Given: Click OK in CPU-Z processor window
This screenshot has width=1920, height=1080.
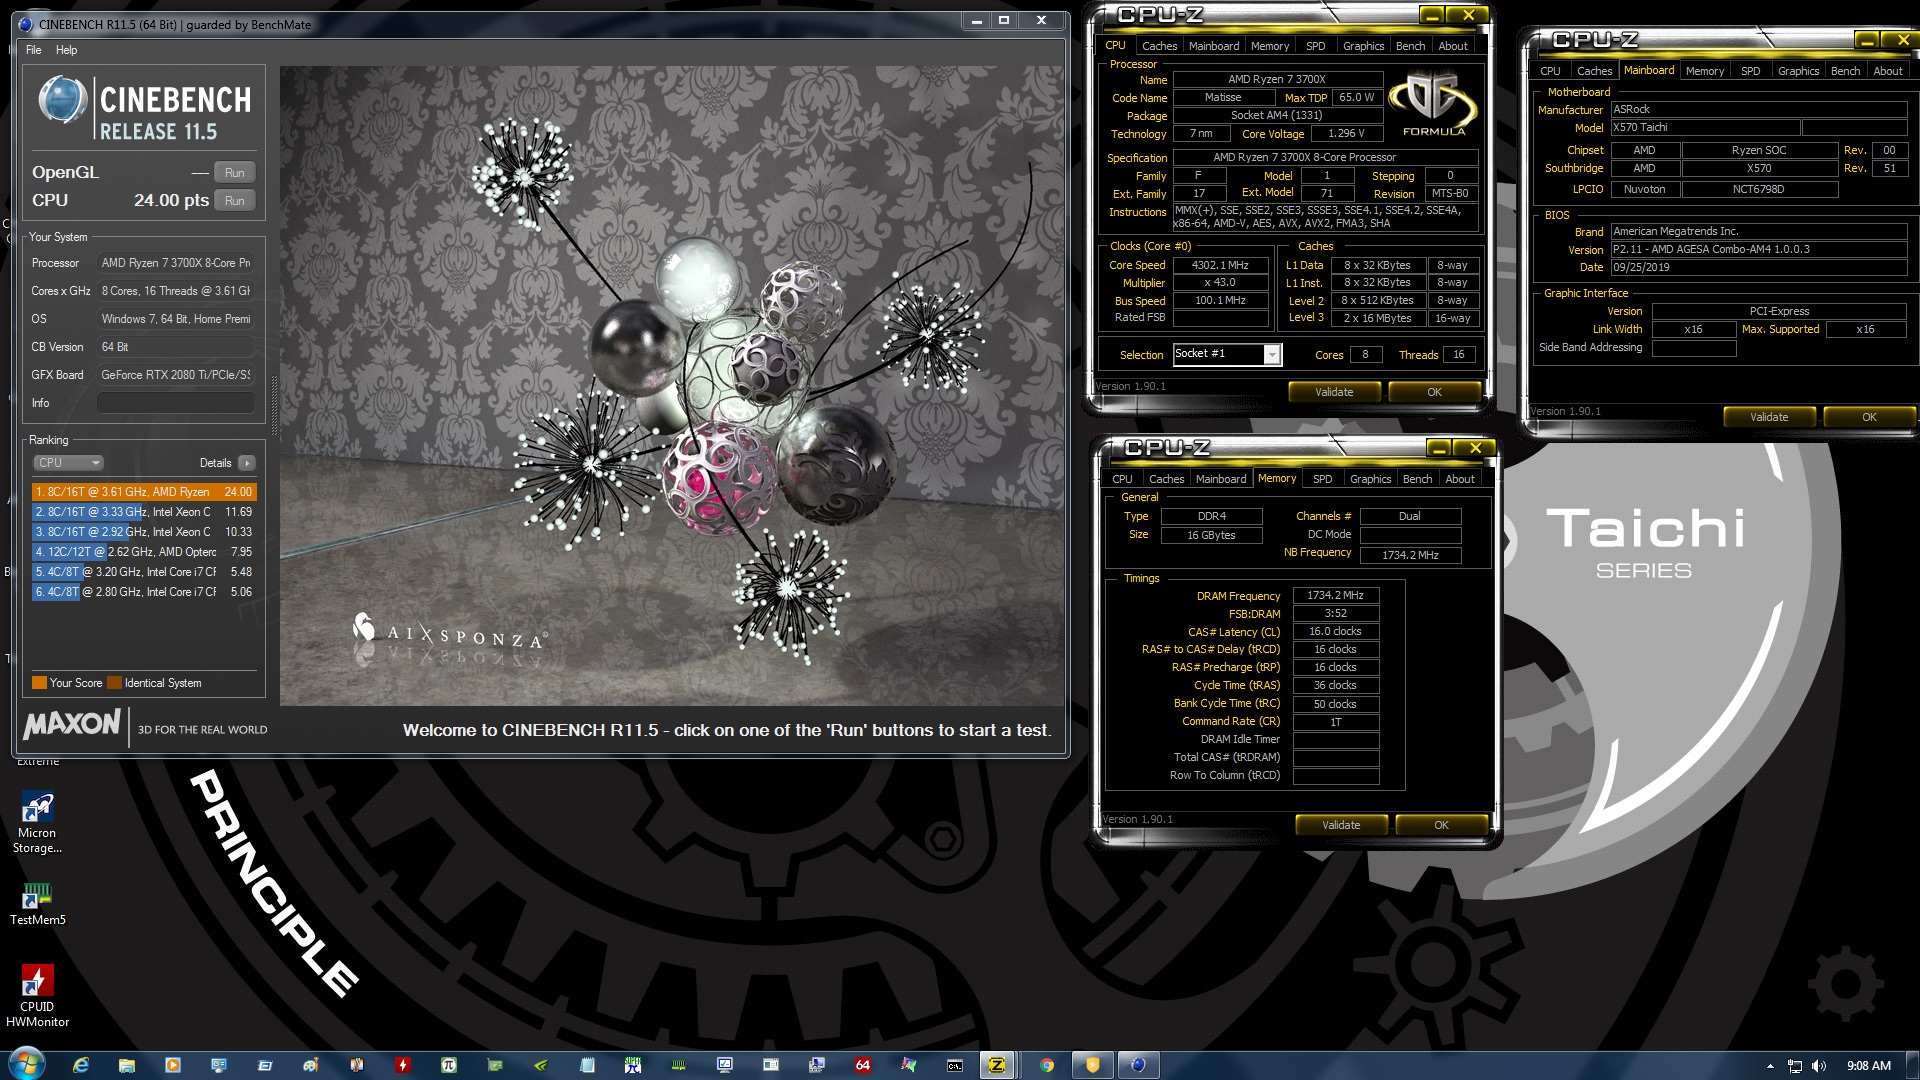Looking at the screenshot, I should (1434, 392).
